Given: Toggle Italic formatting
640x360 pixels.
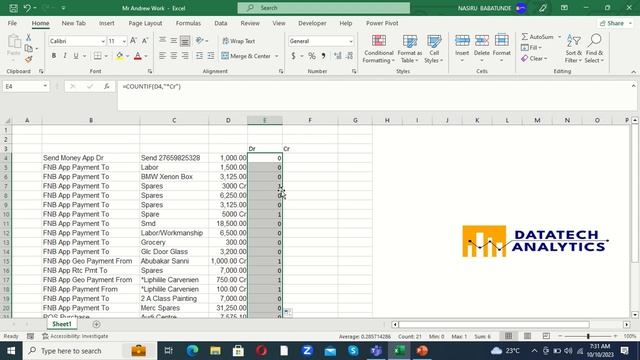Looking at the screenshot, I should tap(64, 56).
